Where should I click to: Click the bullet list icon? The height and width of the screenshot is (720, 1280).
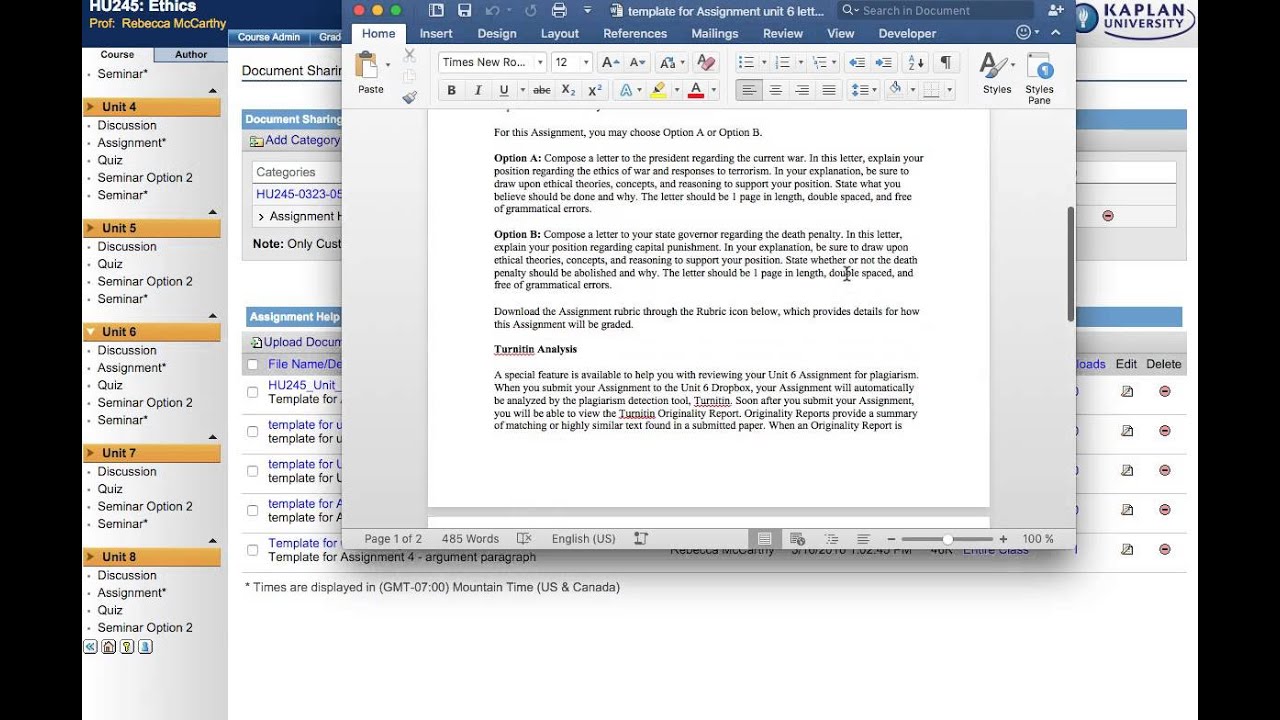coord(746,62)
